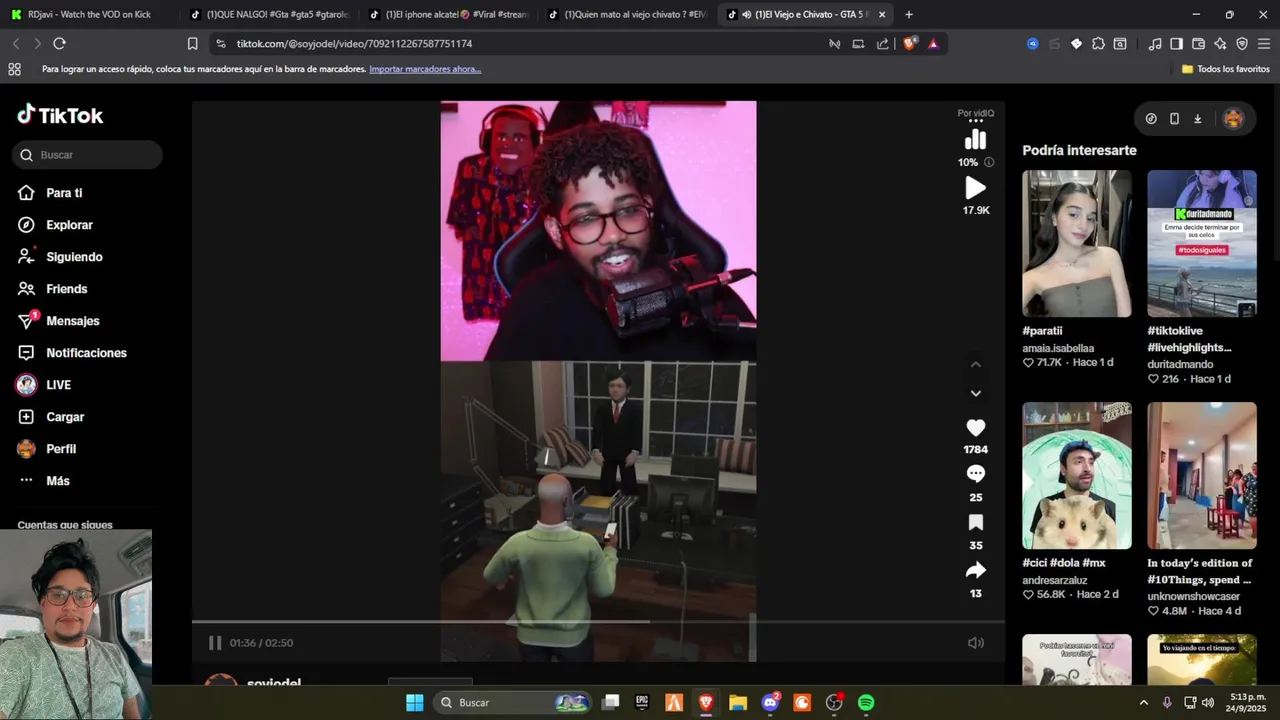
Task: Open the TikTok home logo
Action: [x=60, y=115]
